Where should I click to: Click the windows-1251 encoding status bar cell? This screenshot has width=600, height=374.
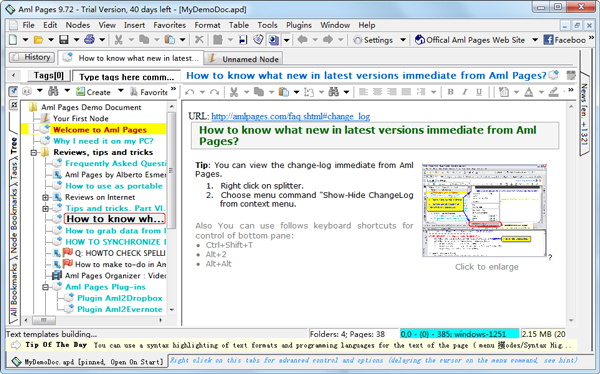point(460,334)
